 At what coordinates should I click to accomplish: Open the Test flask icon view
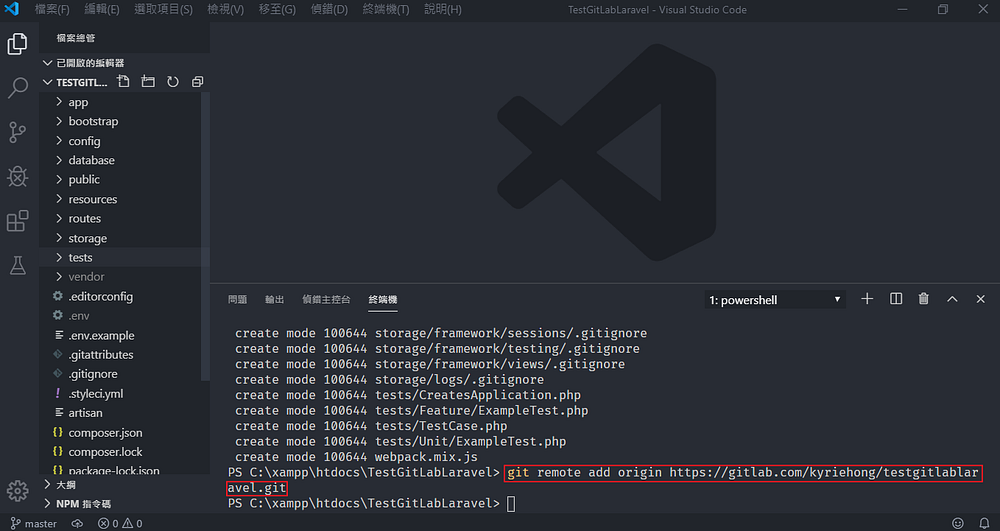point(18,265)
